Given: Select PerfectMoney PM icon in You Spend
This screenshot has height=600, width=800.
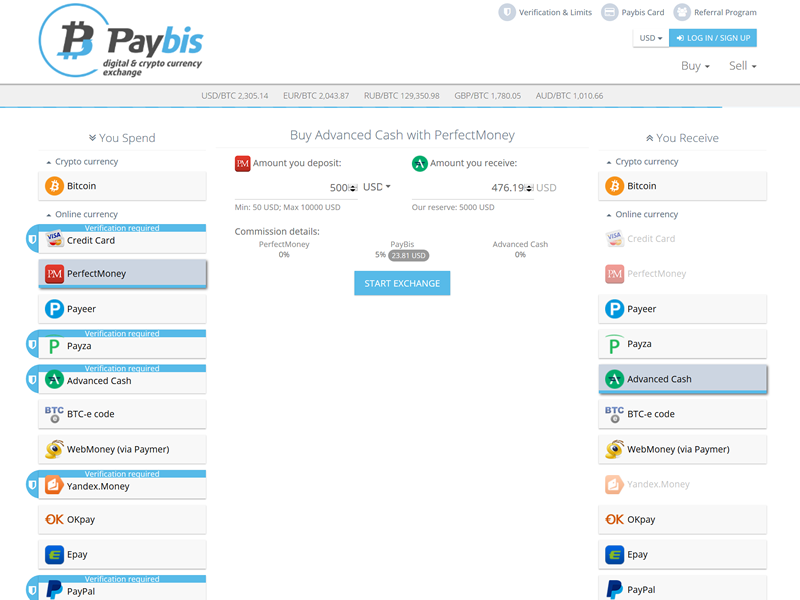Looking at the screenshot, I should 55,274.
